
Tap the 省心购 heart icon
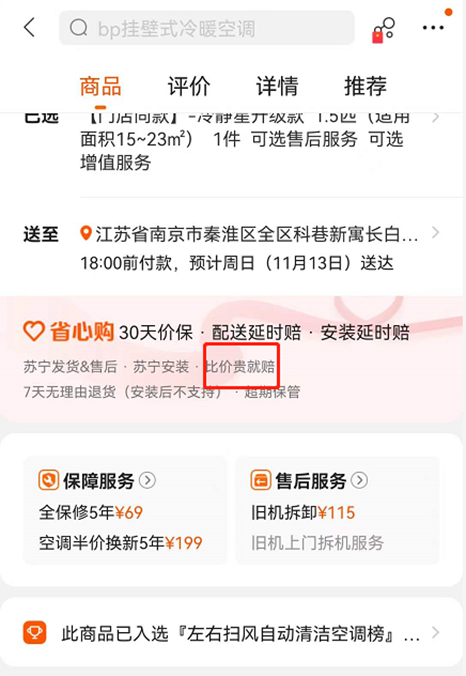pos(34,332)
